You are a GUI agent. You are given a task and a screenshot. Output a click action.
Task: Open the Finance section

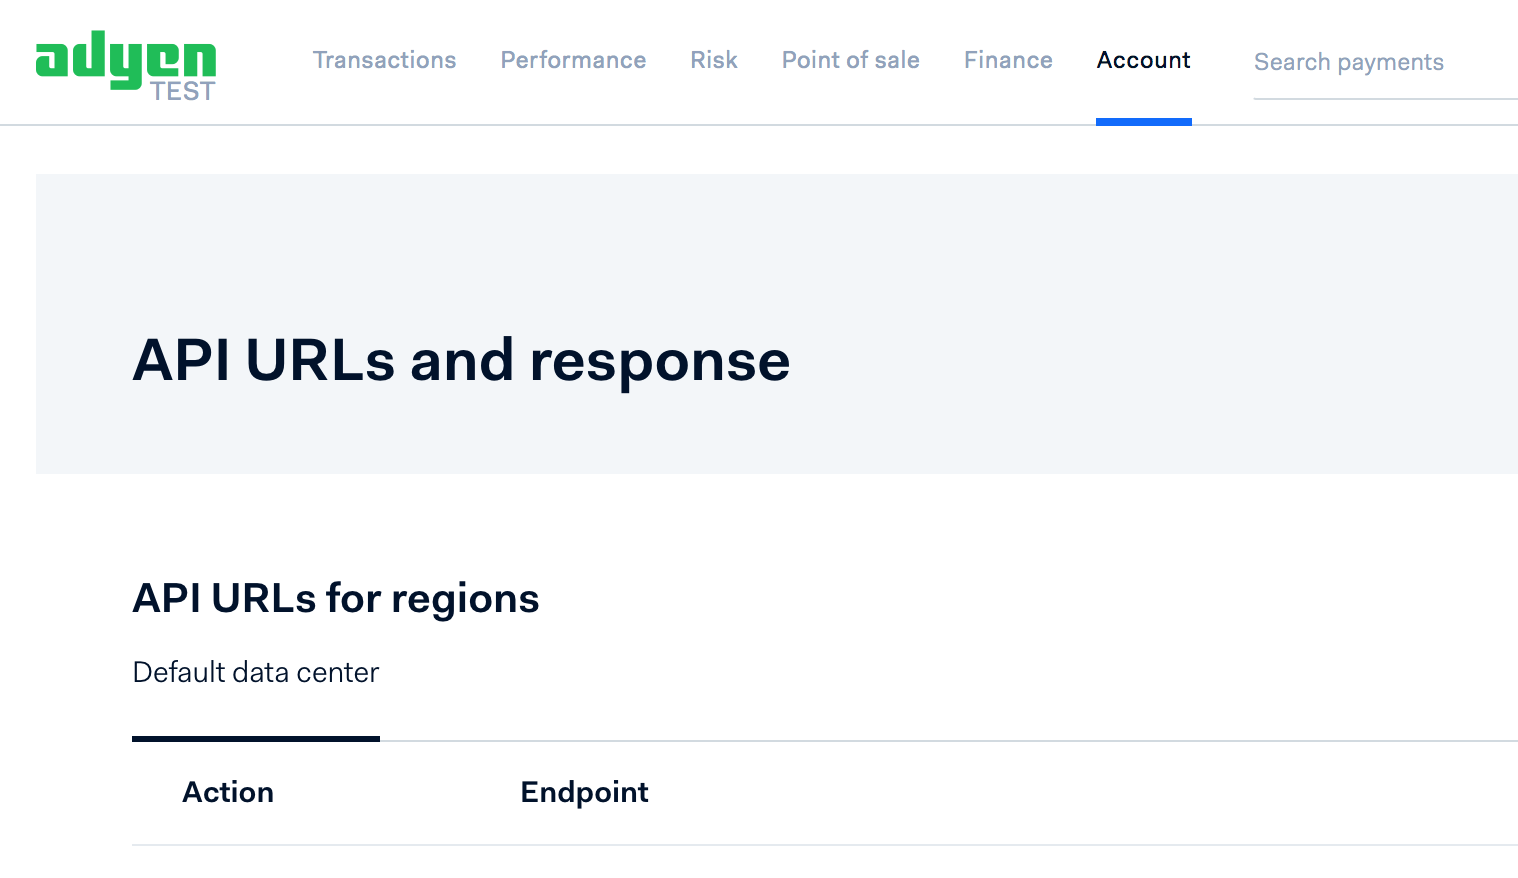[x=1008, y=60]
